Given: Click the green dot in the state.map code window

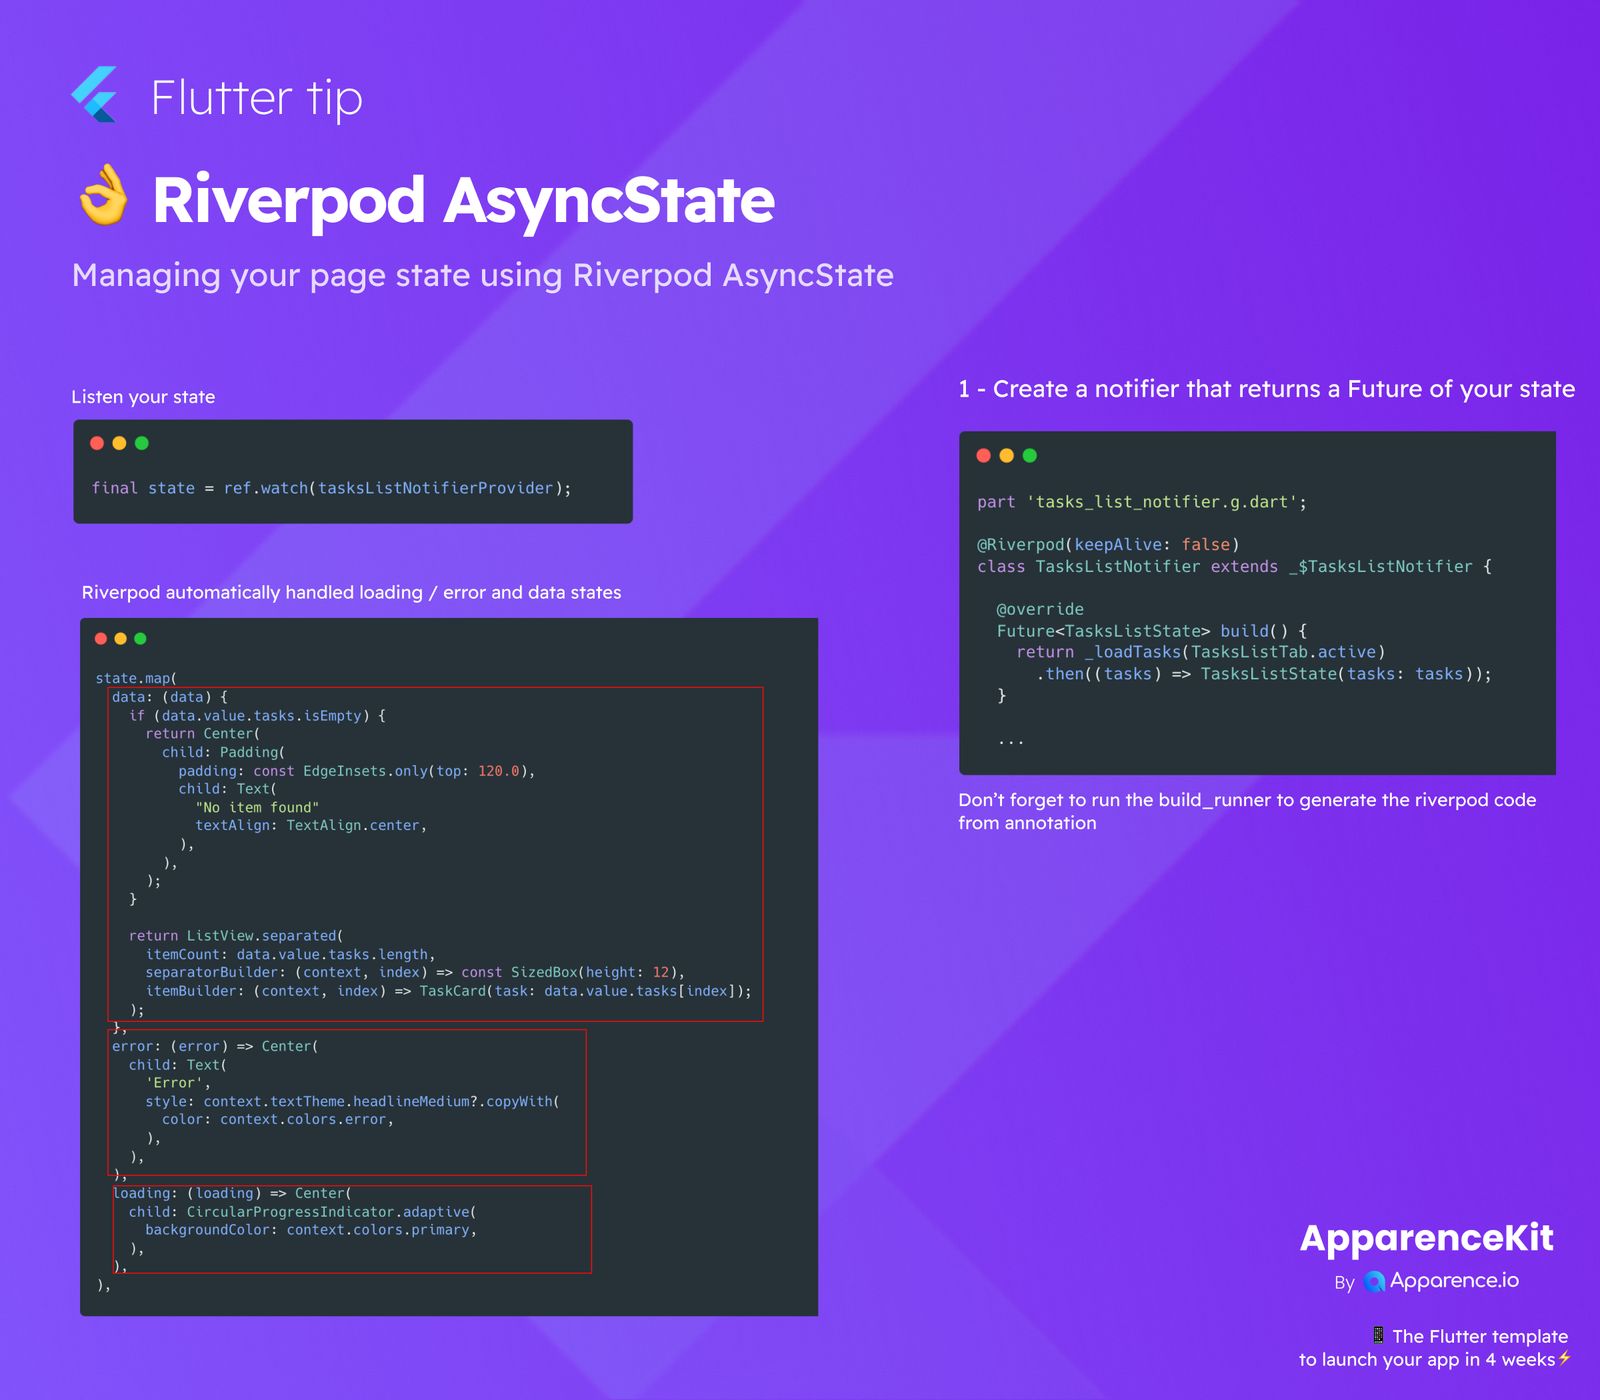Looking at the screenshot, I should 140,638.
